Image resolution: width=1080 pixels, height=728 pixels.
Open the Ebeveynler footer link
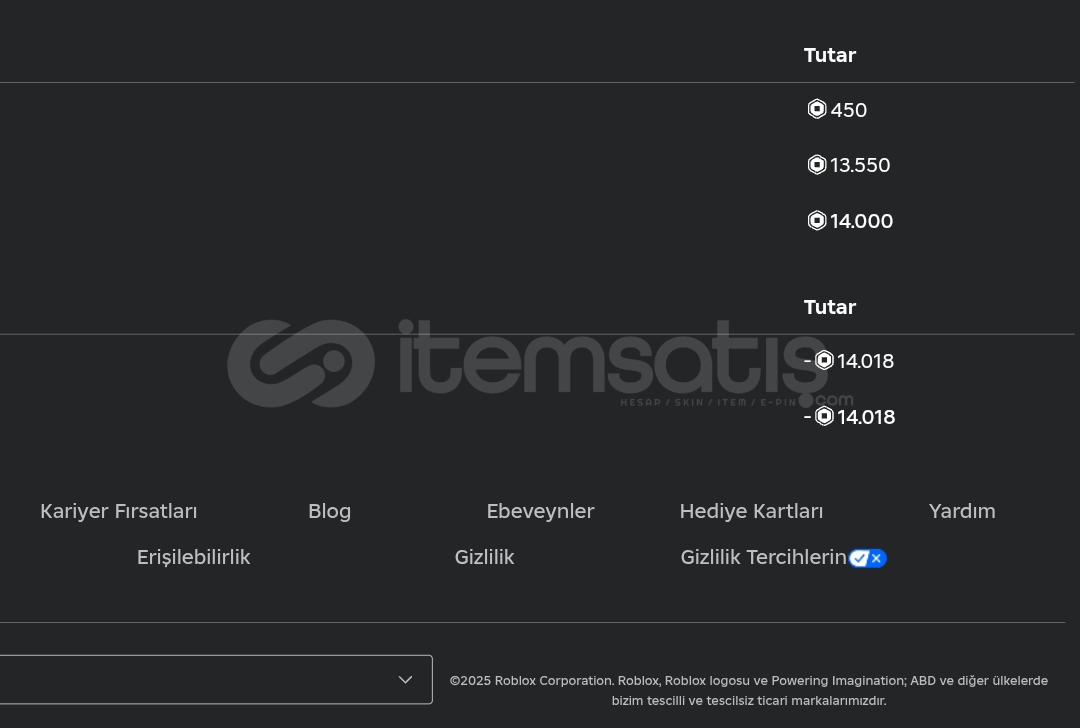tap(540, 511)
